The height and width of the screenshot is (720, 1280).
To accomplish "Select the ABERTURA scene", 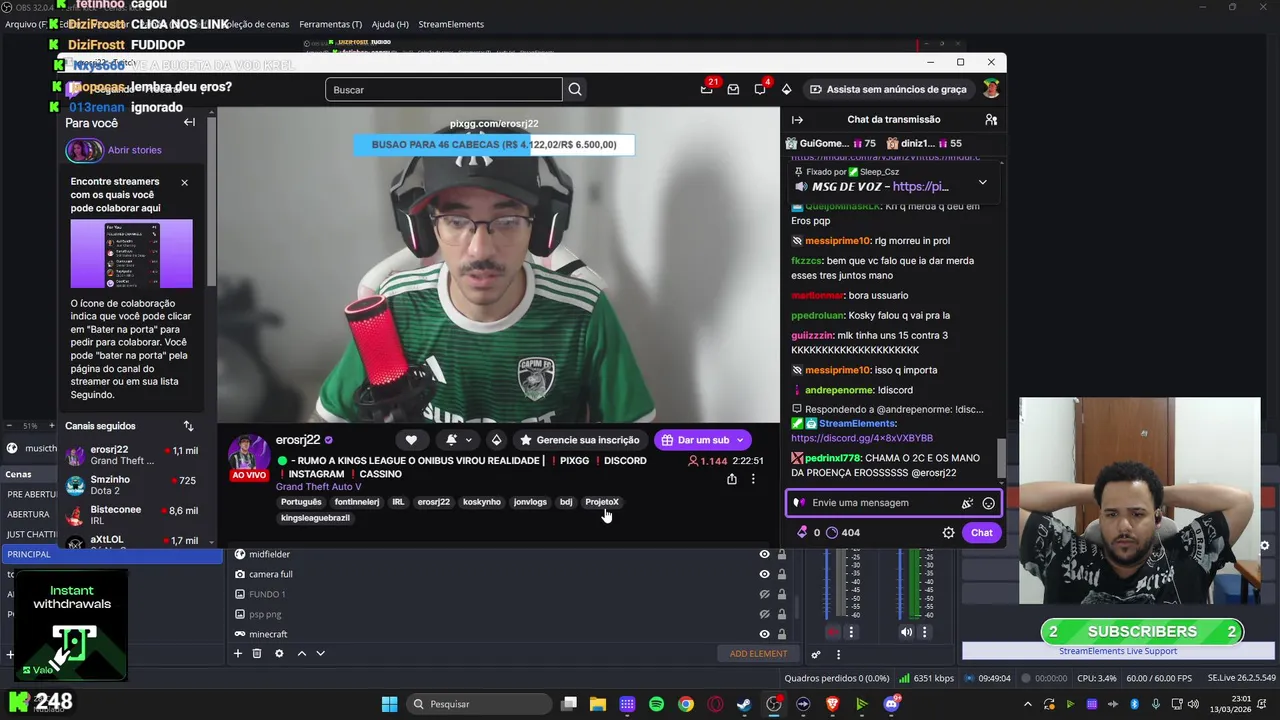I will pyautogui.click(x=30, y=514).
